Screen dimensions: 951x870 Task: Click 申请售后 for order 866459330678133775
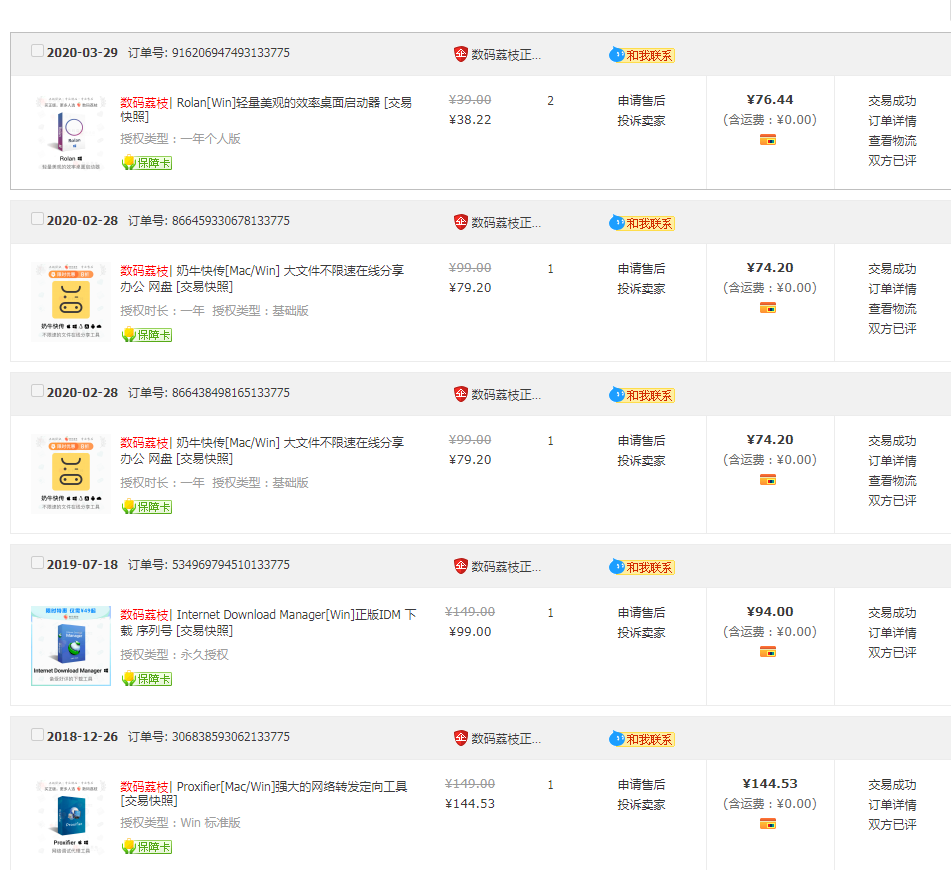coord(641,269)
